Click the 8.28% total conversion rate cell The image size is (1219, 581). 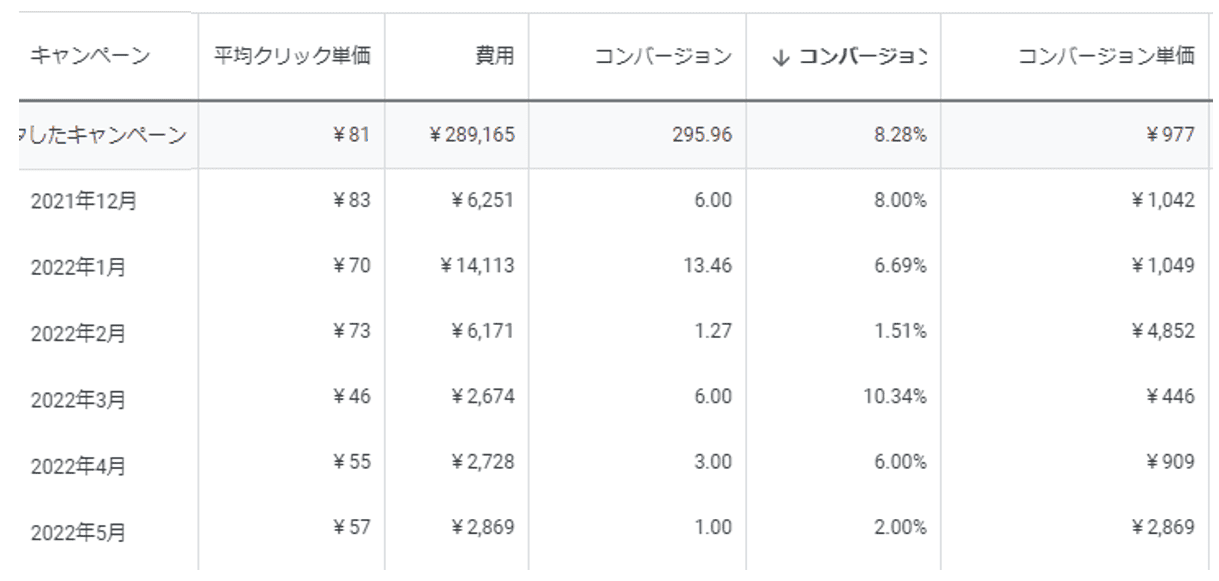coord(903,134)
